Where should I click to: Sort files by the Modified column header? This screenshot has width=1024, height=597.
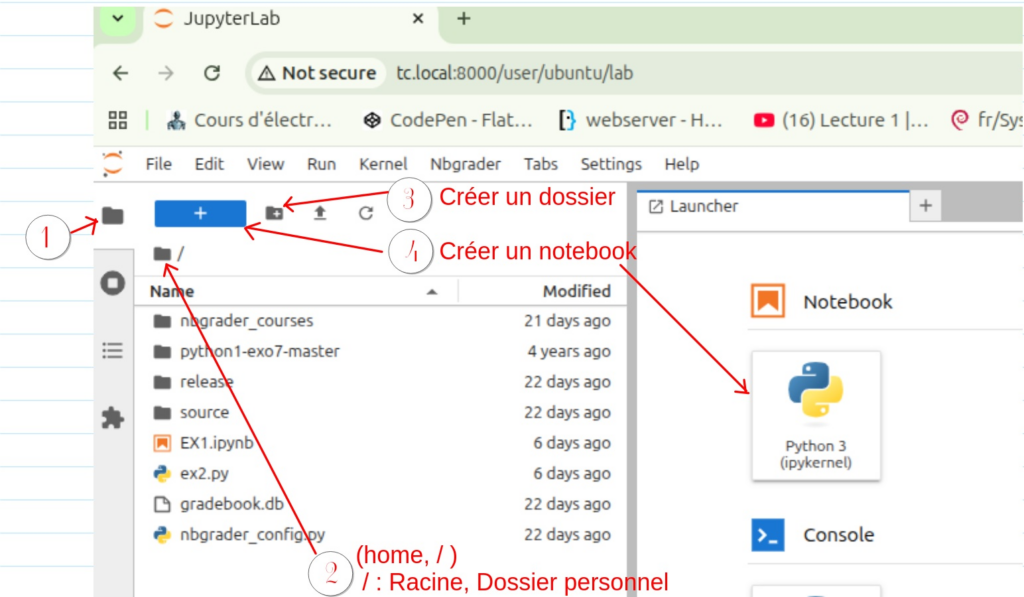(576, 291)
